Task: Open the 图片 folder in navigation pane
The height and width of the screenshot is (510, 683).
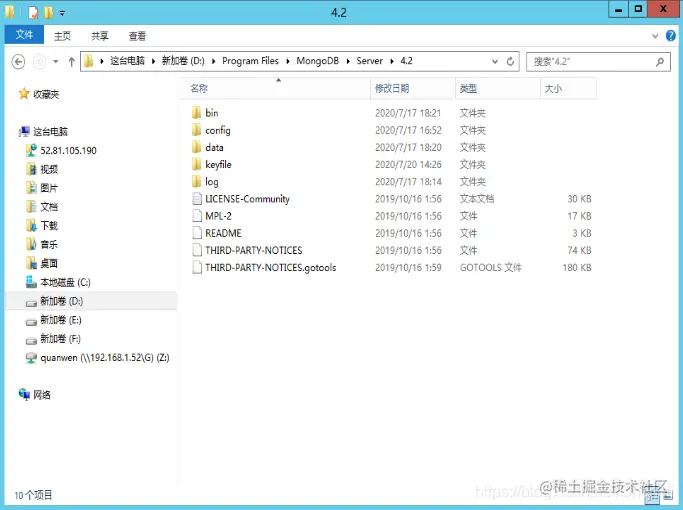Action: (x=49, y=188)
